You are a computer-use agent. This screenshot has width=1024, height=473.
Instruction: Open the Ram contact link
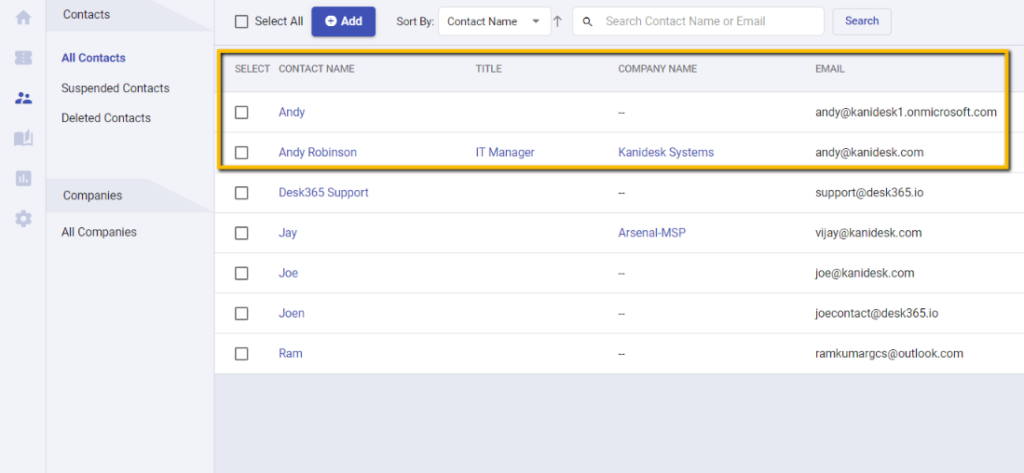[291, 353]
